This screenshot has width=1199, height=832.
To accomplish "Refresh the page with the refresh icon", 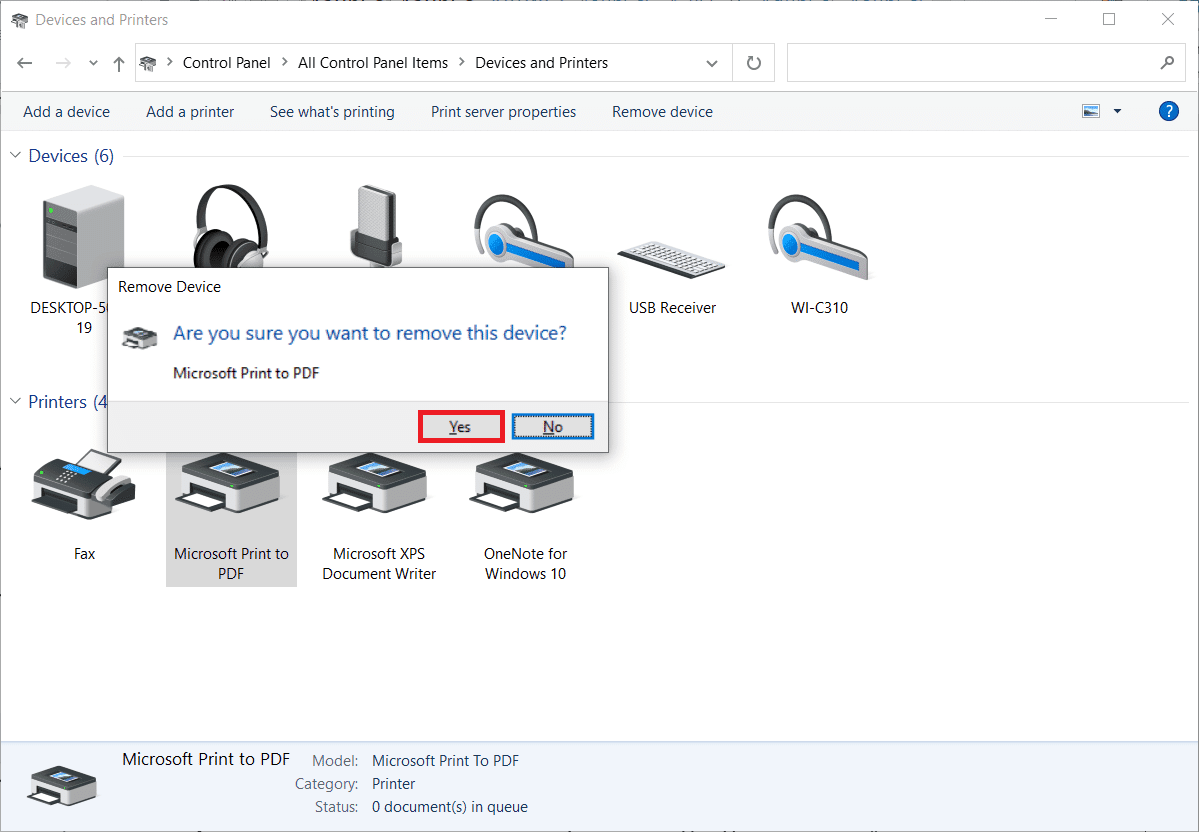I will click(x=753, y=62).
